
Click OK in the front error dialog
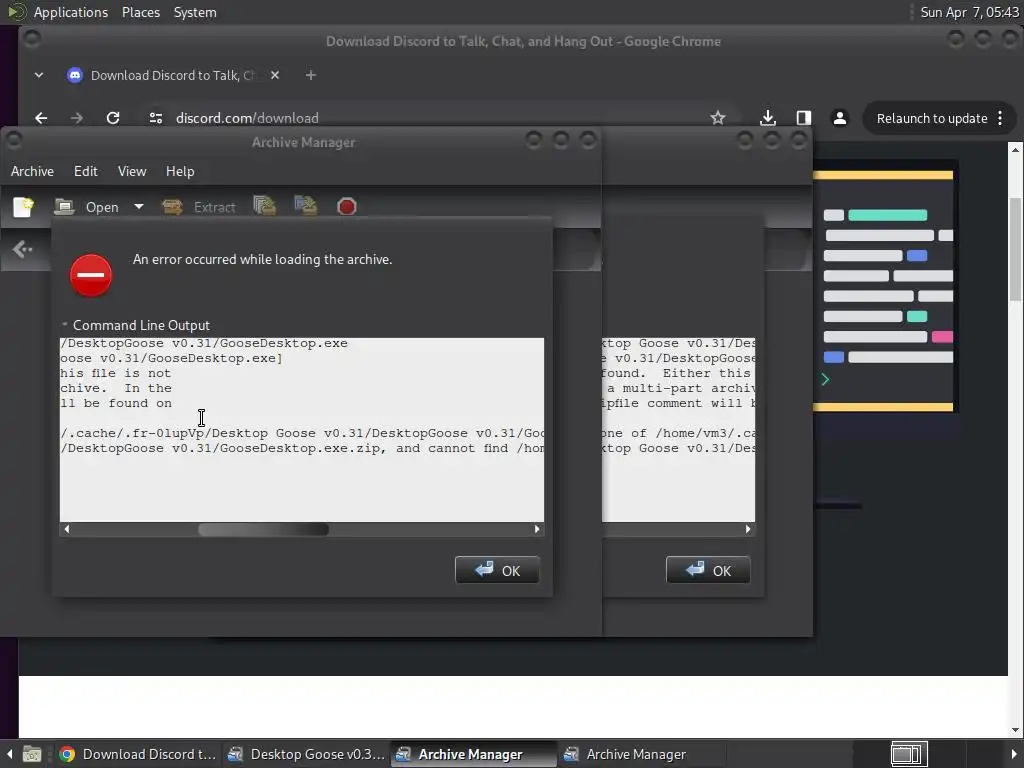pos(497,570)
